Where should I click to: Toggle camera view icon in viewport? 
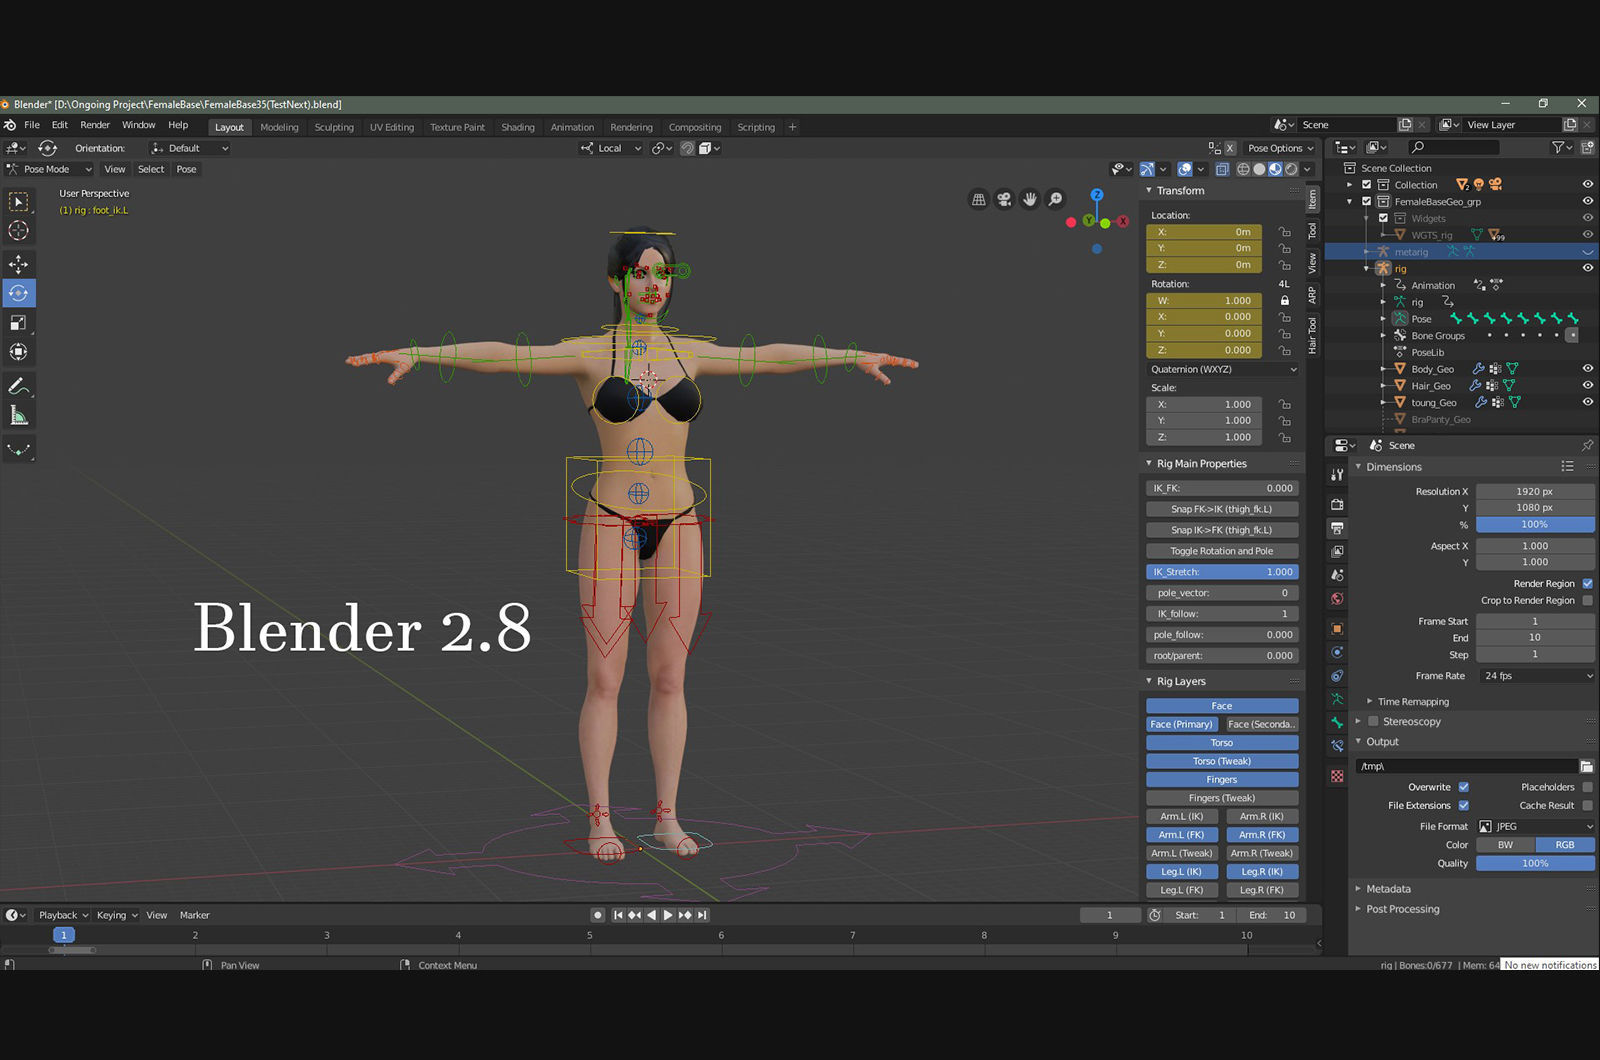point(1004,199)
